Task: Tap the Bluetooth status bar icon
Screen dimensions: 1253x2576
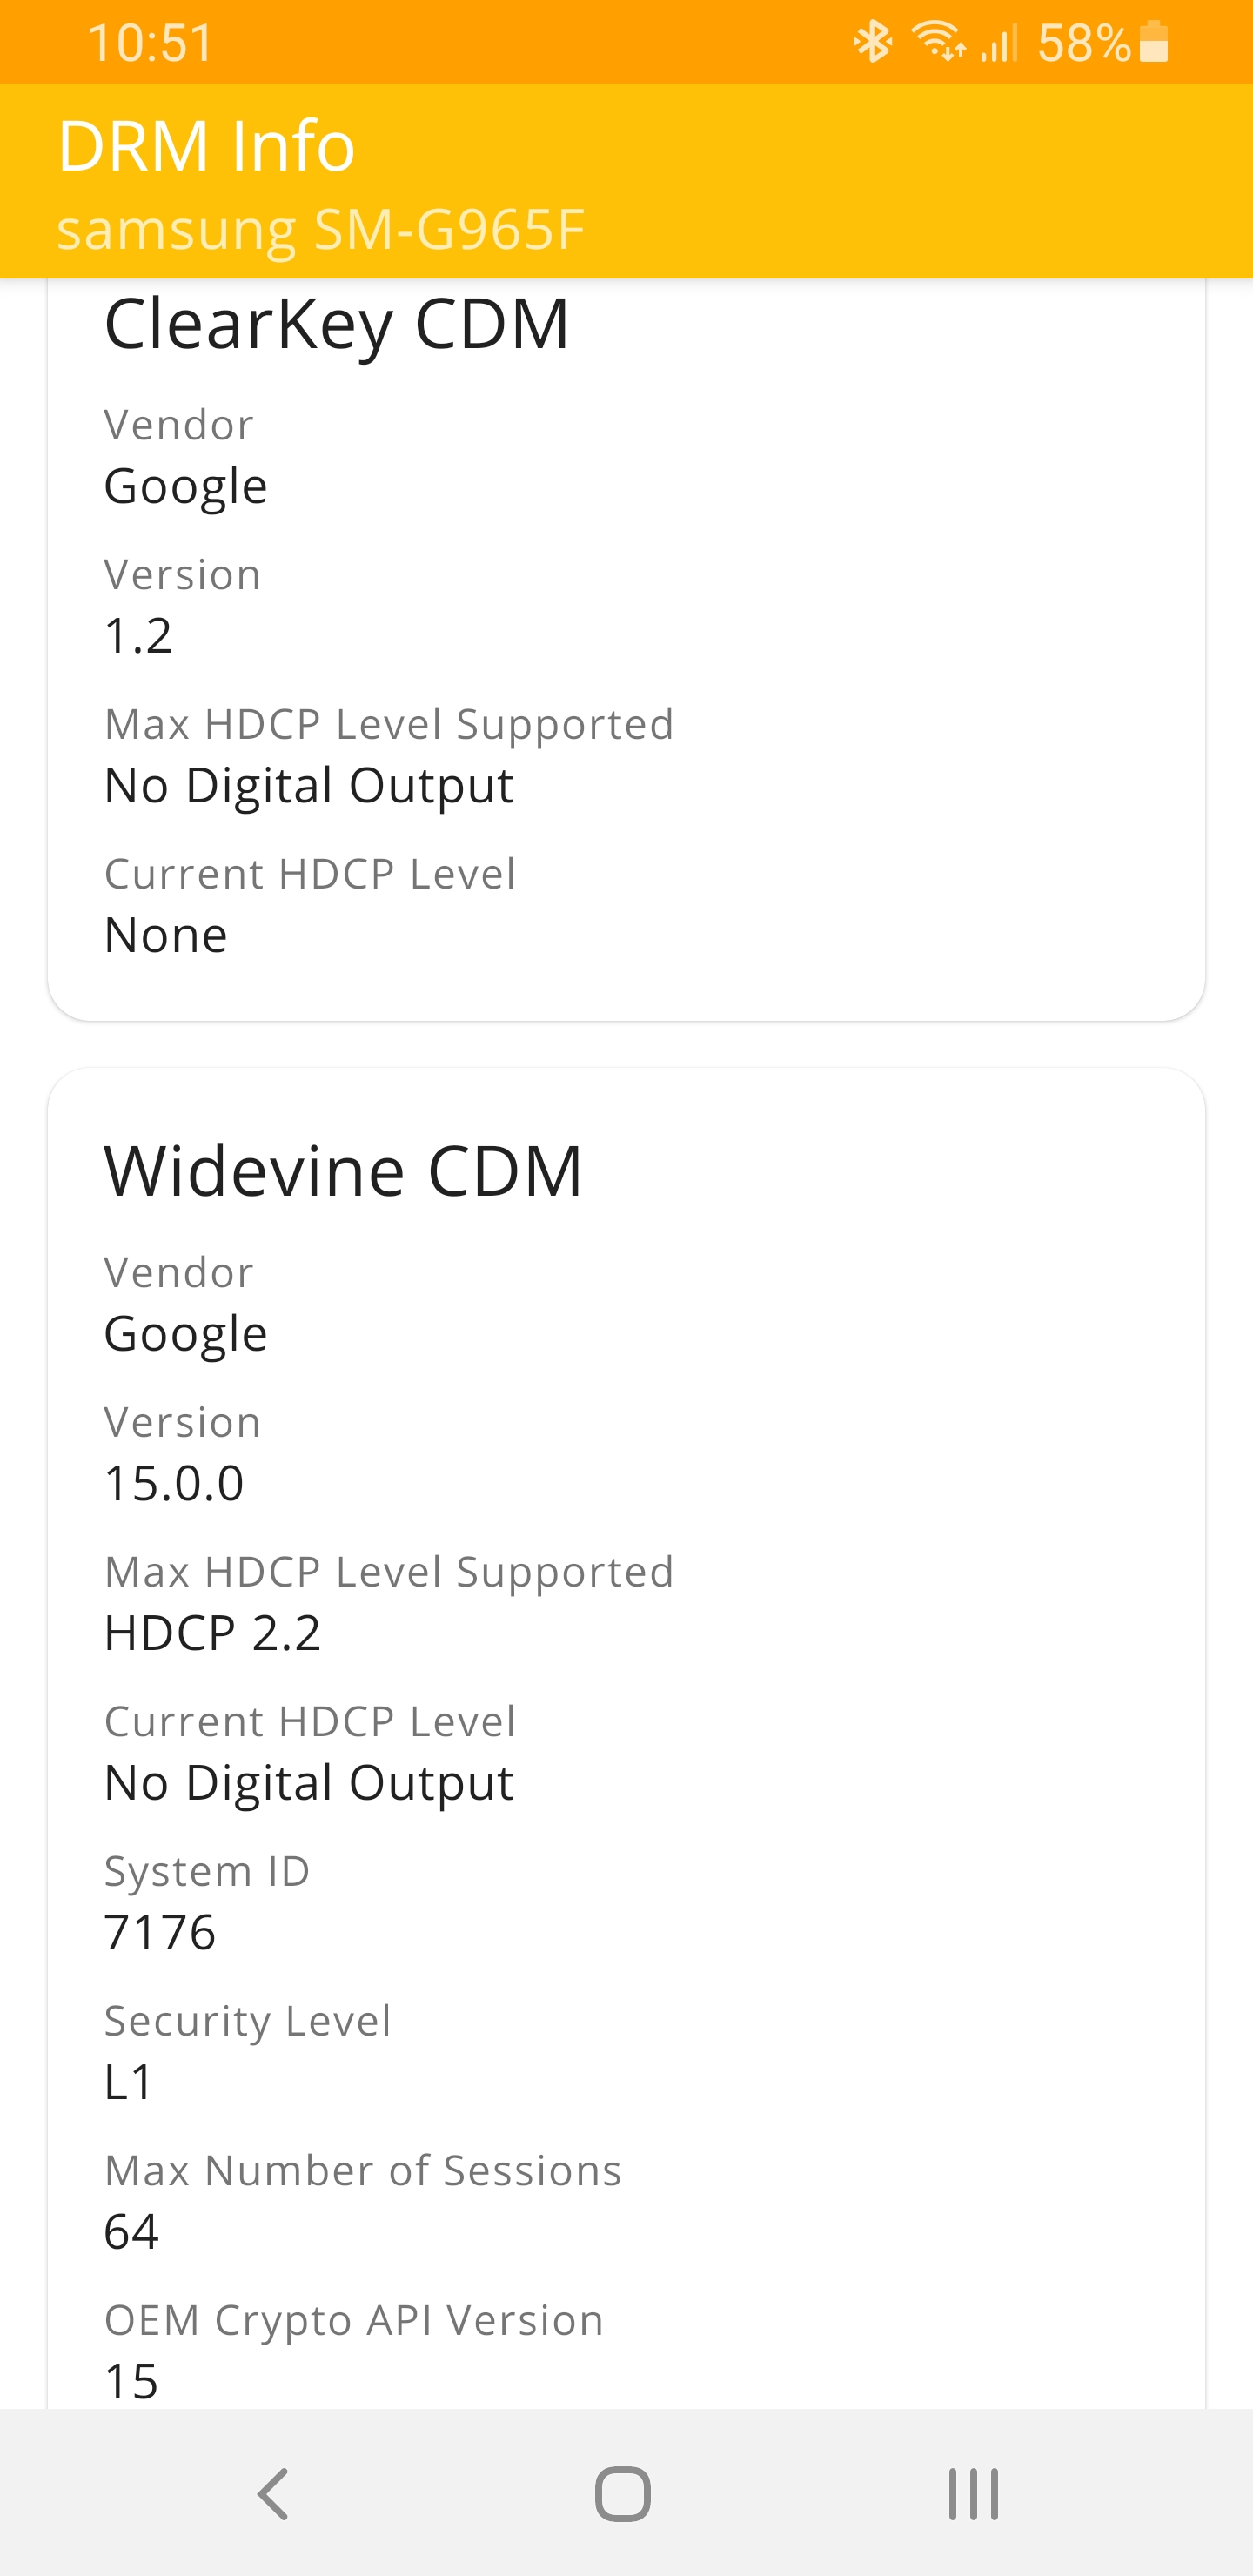Action: pyautogui.click(x=872, y=41)
